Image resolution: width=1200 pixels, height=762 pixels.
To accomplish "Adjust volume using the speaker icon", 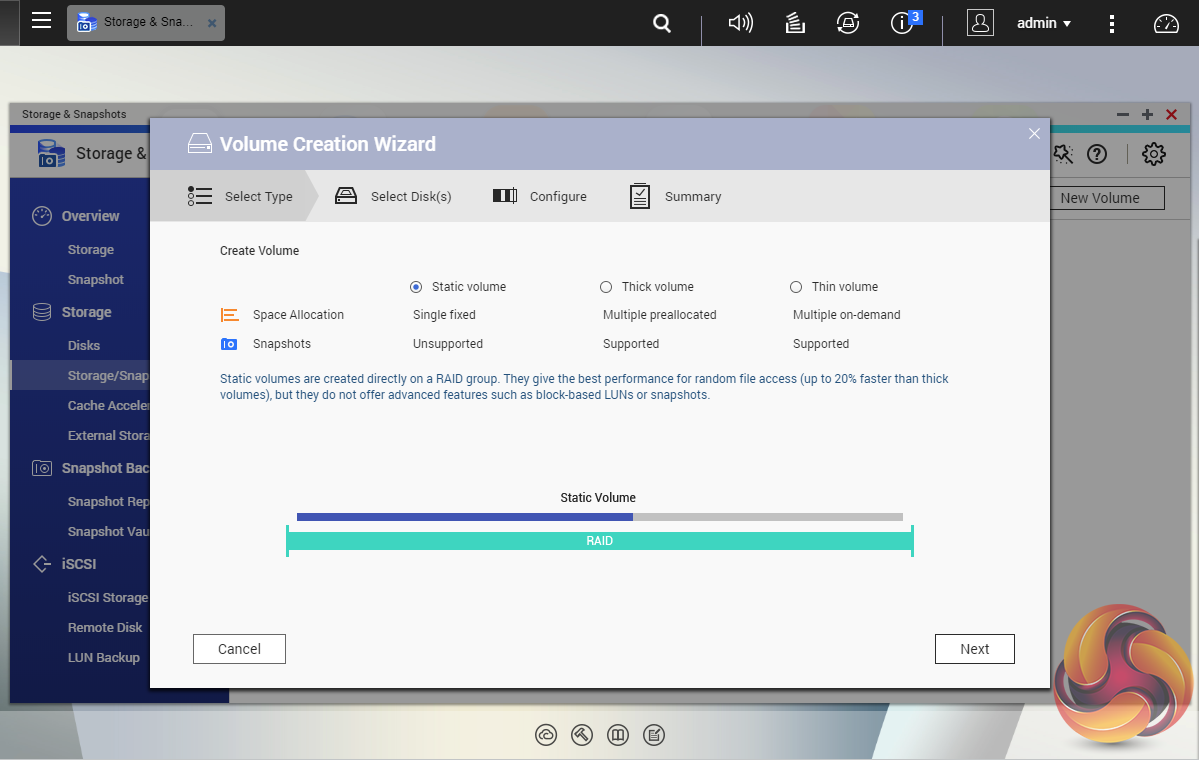I will pos(740,22).
